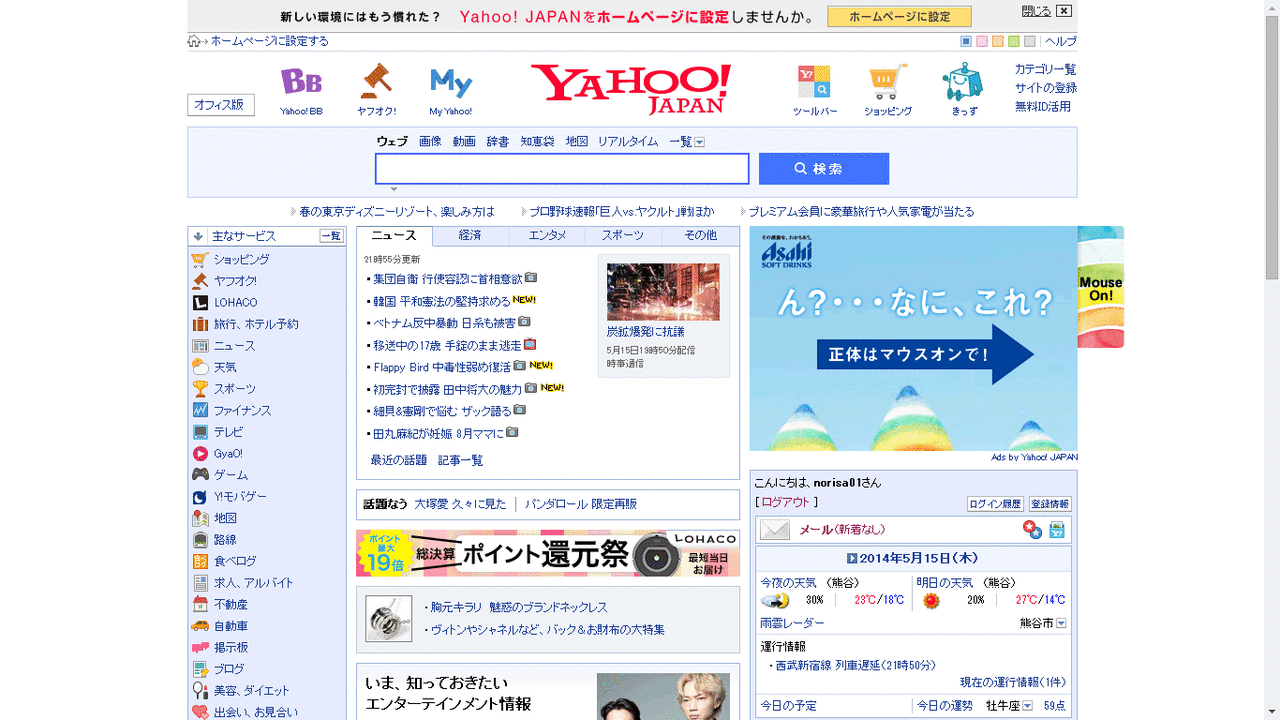Viewport: 1280px width, 720px height.
Task: Click the Yahoo! logo
Action: pos(631,89)
